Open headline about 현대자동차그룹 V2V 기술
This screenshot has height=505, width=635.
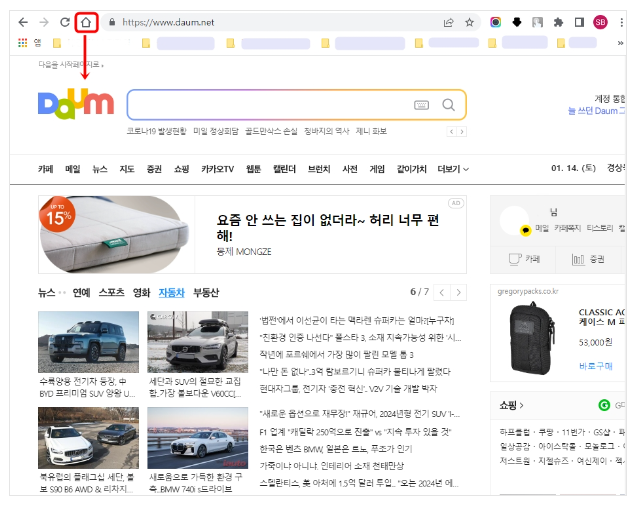[x=348, y=389]
